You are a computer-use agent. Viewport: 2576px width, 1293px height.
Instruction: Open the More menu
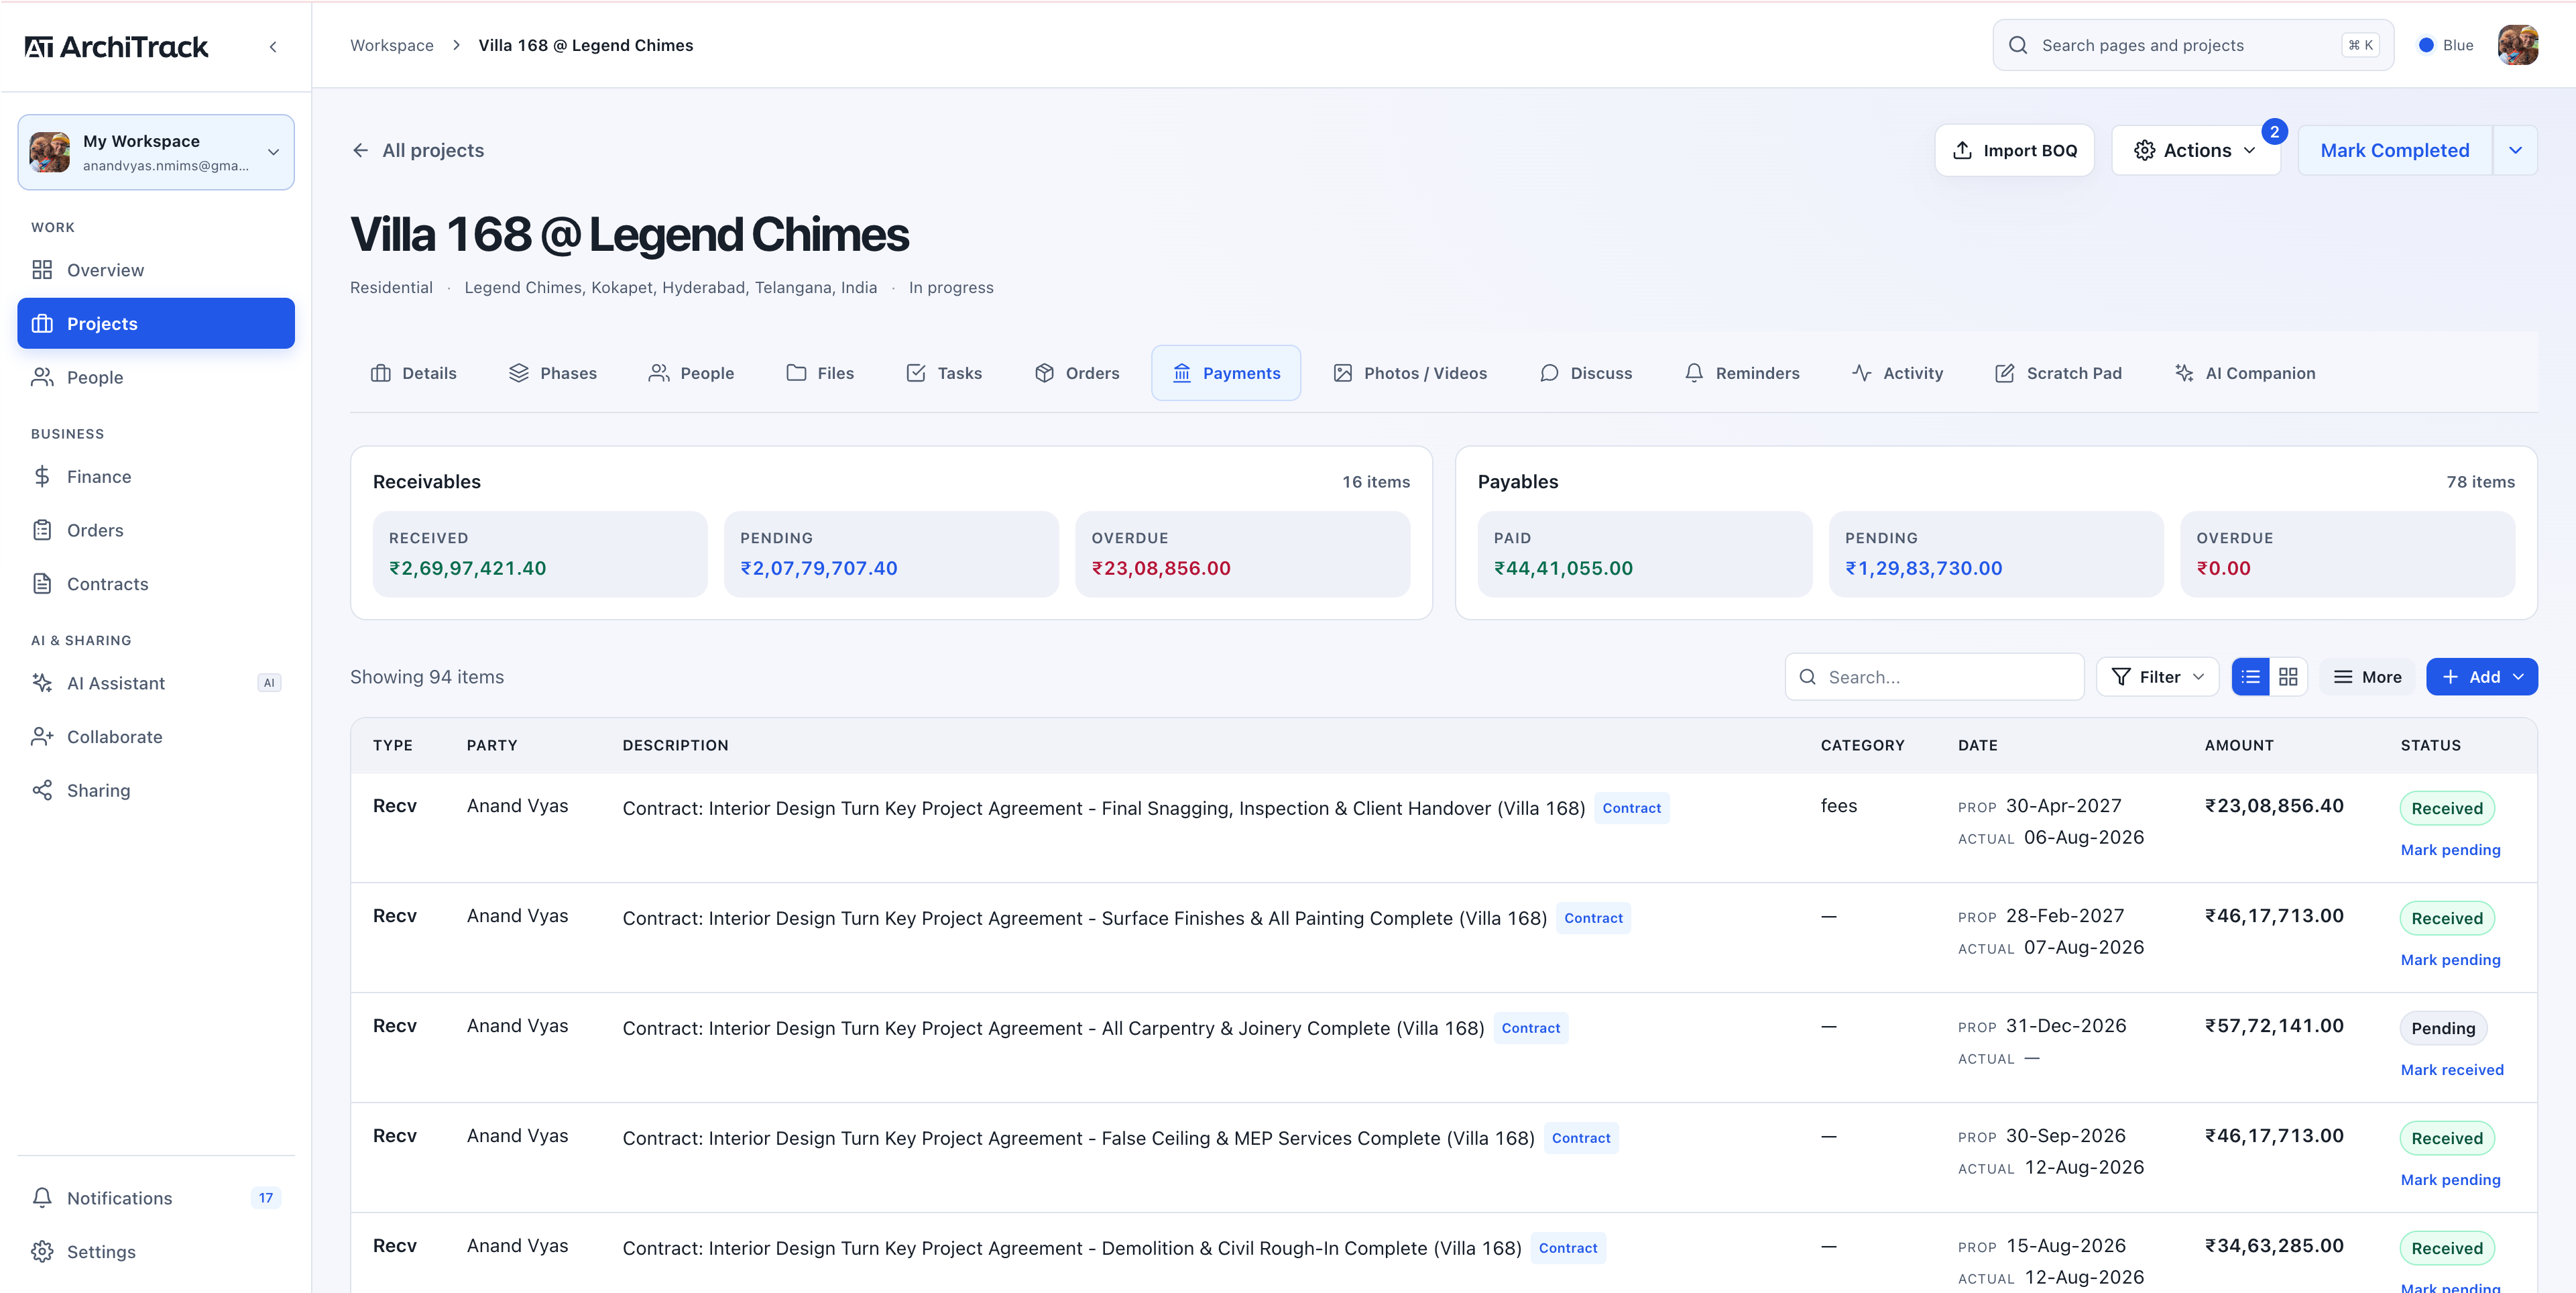[2367, 677]
